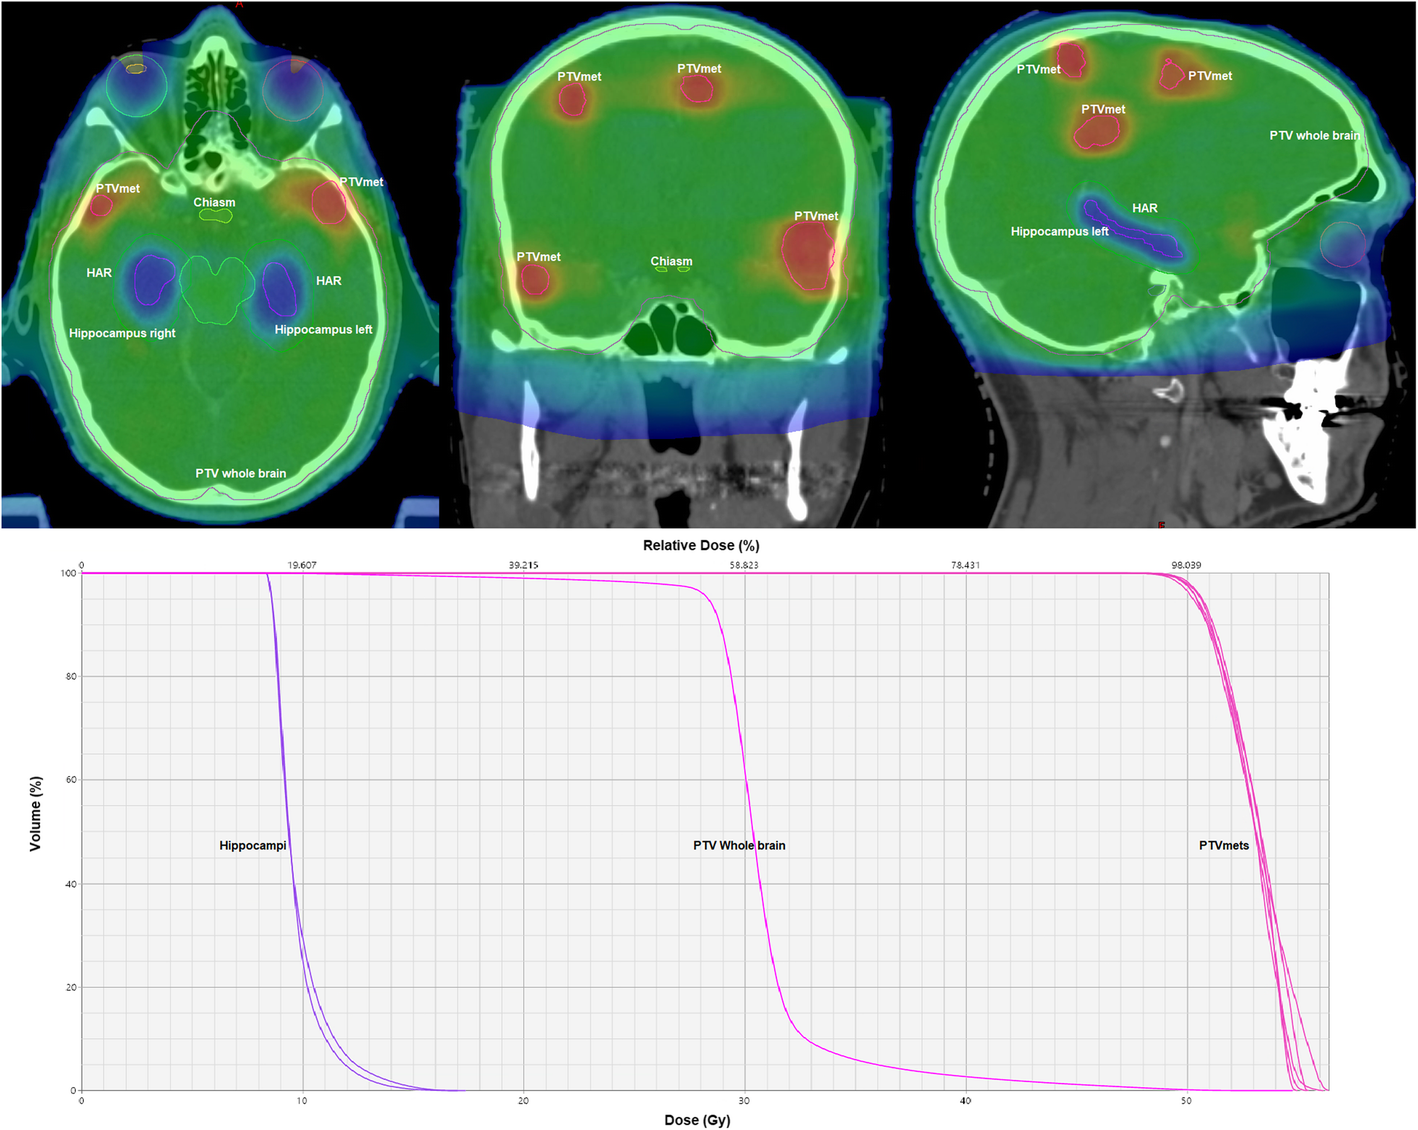Click the '10' tick on the Dose axis
This screenshot has height=1130, width=1418.
point(302,1101)
